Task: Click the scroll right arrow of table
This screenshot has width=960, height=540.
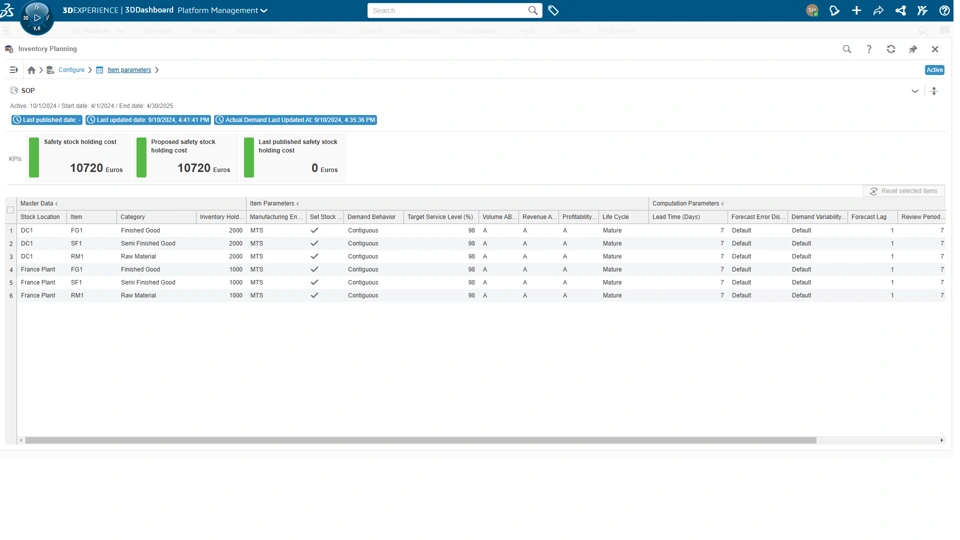Action: click(942, 440)
